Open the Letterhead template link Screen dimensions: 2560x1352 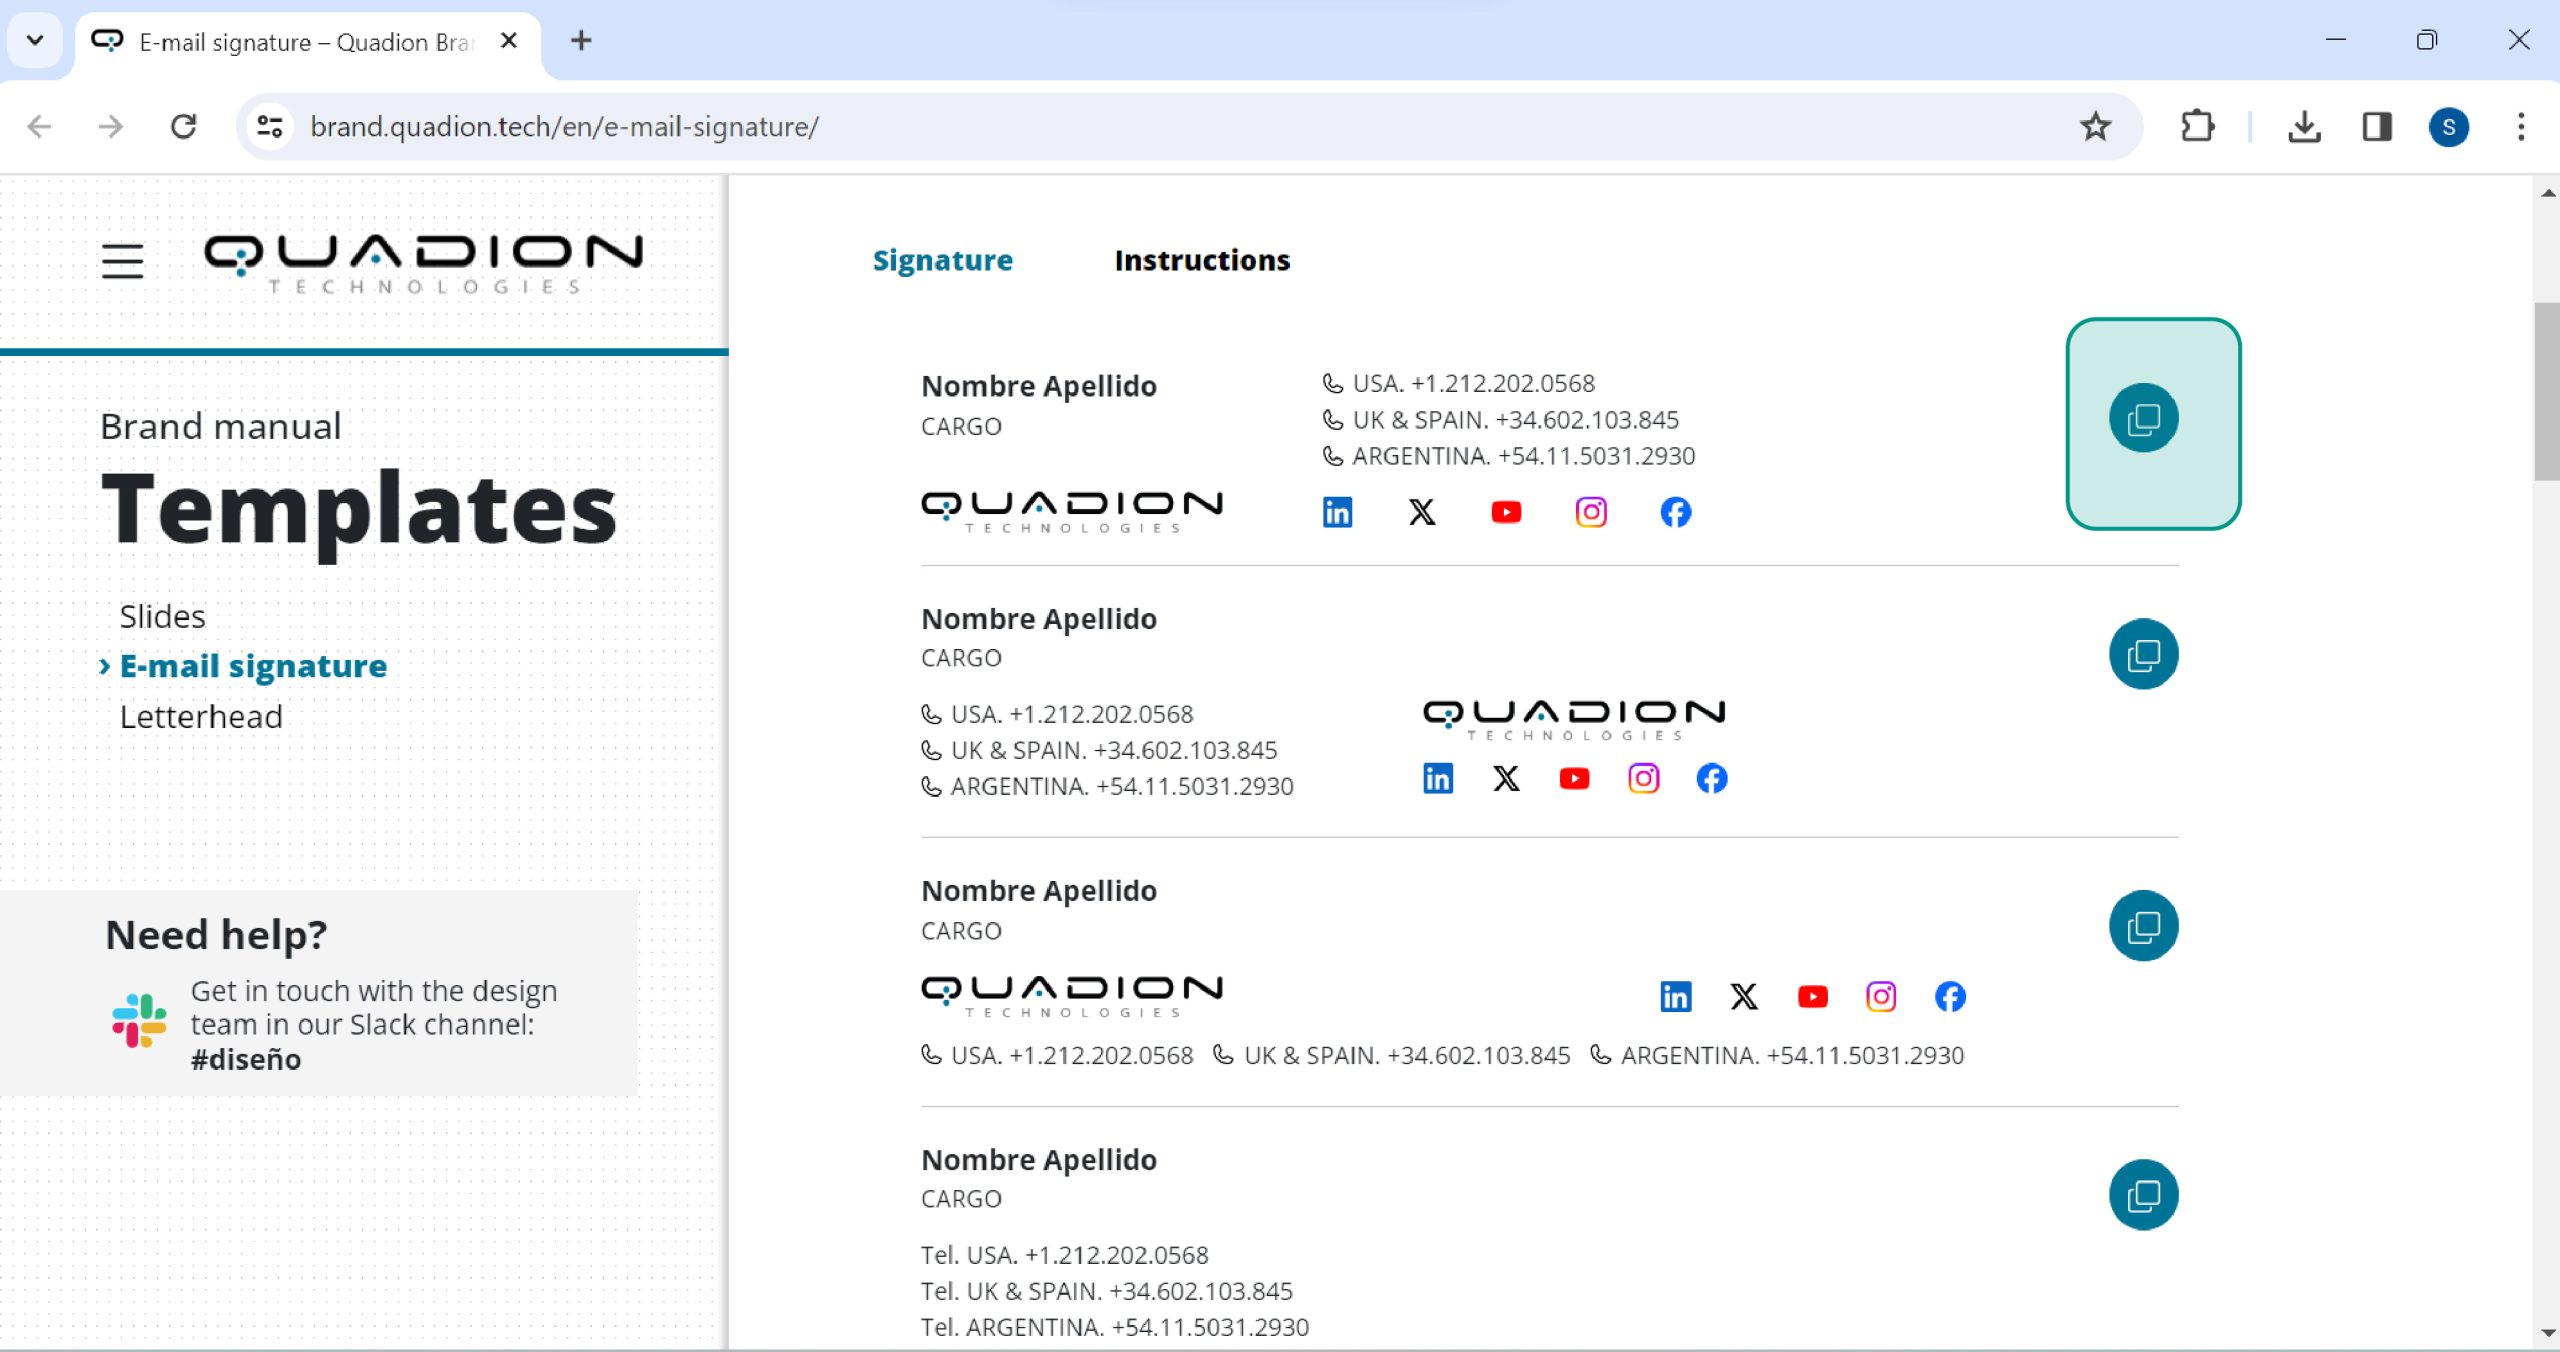point(201,717)
